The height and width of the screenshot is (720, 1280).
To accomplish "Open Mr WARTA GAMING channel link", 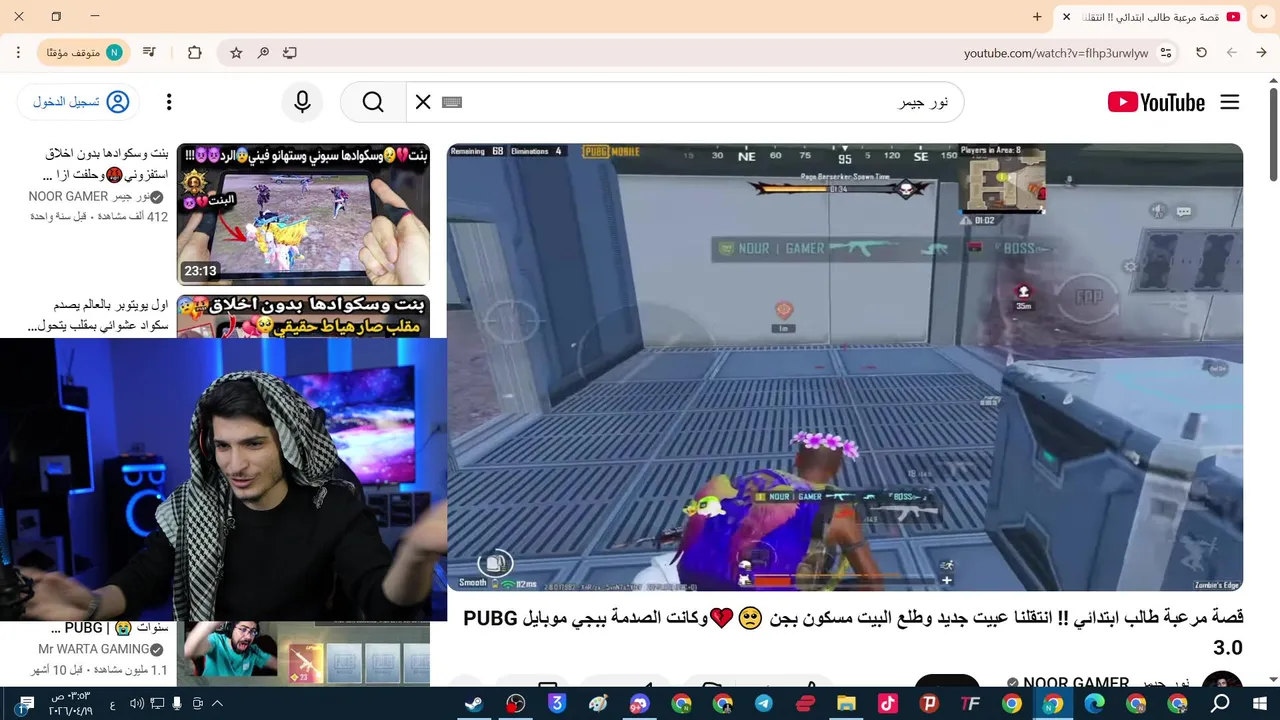I will [x=101, y=649].
